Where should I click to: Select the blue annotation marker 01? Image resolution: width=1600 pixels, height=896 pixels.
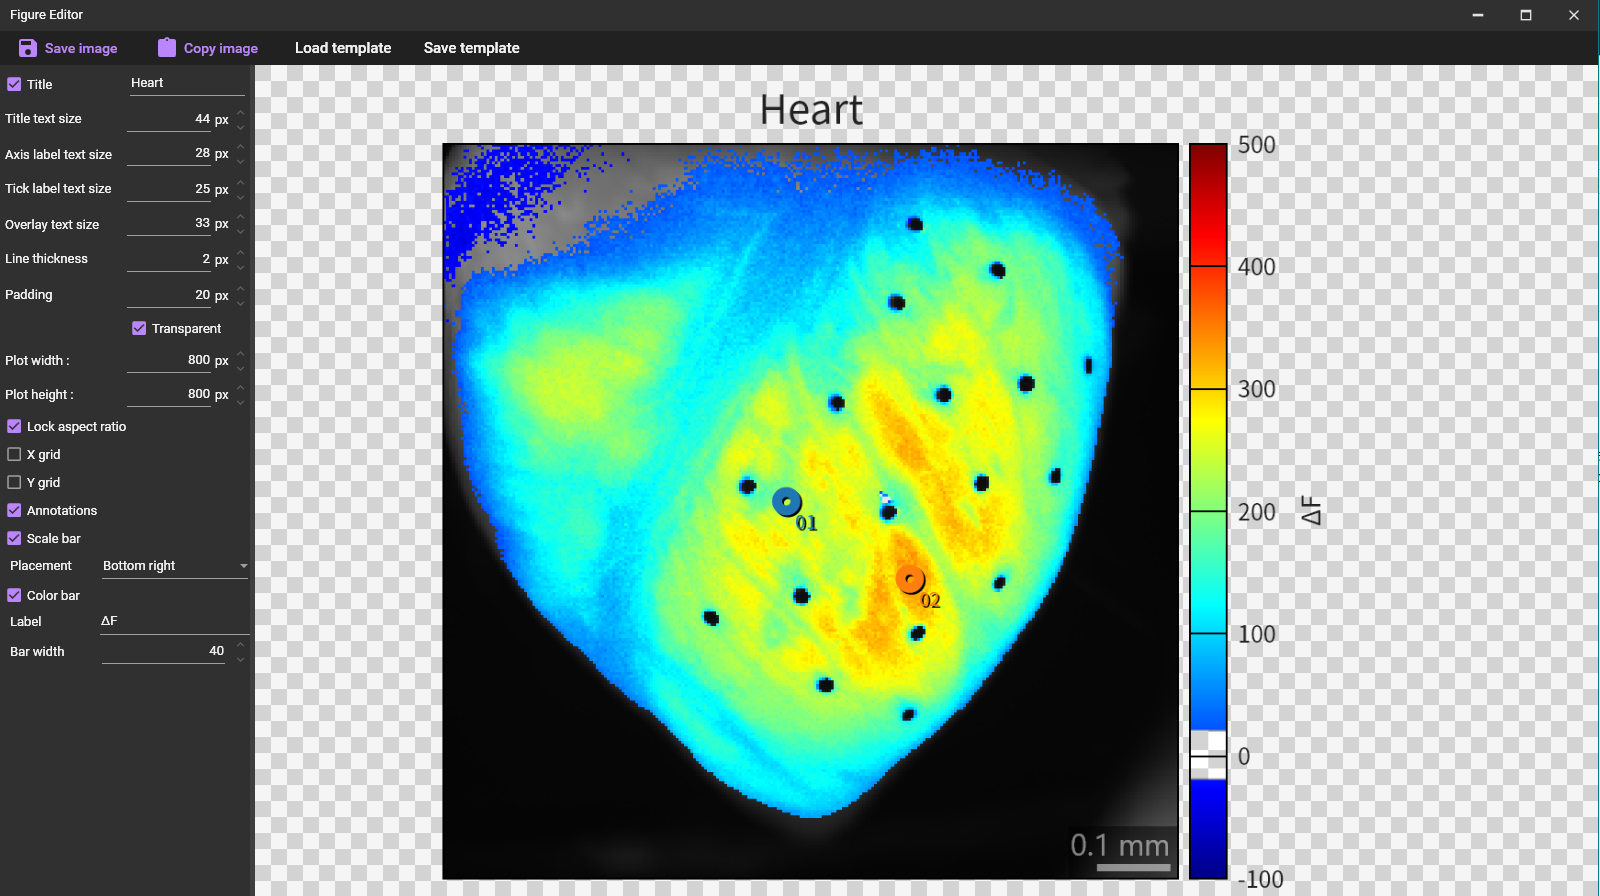click(787, 502)
